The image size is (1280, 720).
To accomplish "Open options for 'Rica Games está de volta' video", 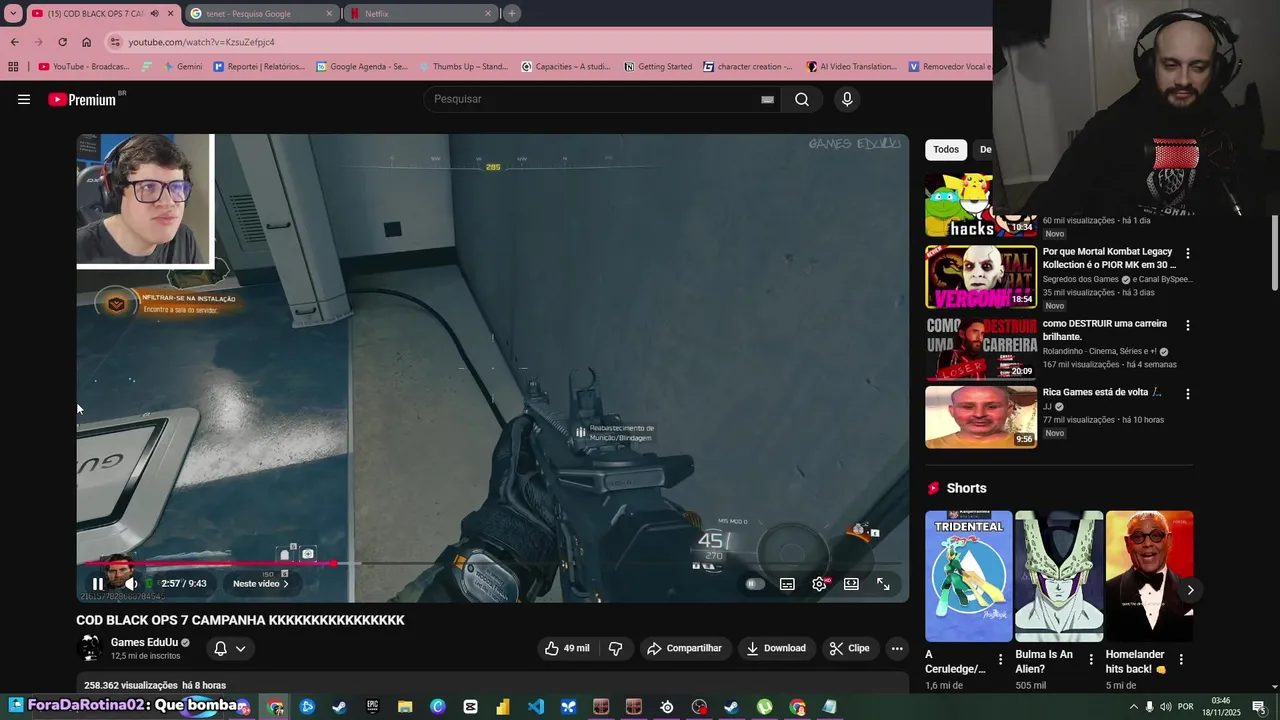I will (x=1188, y=394).
